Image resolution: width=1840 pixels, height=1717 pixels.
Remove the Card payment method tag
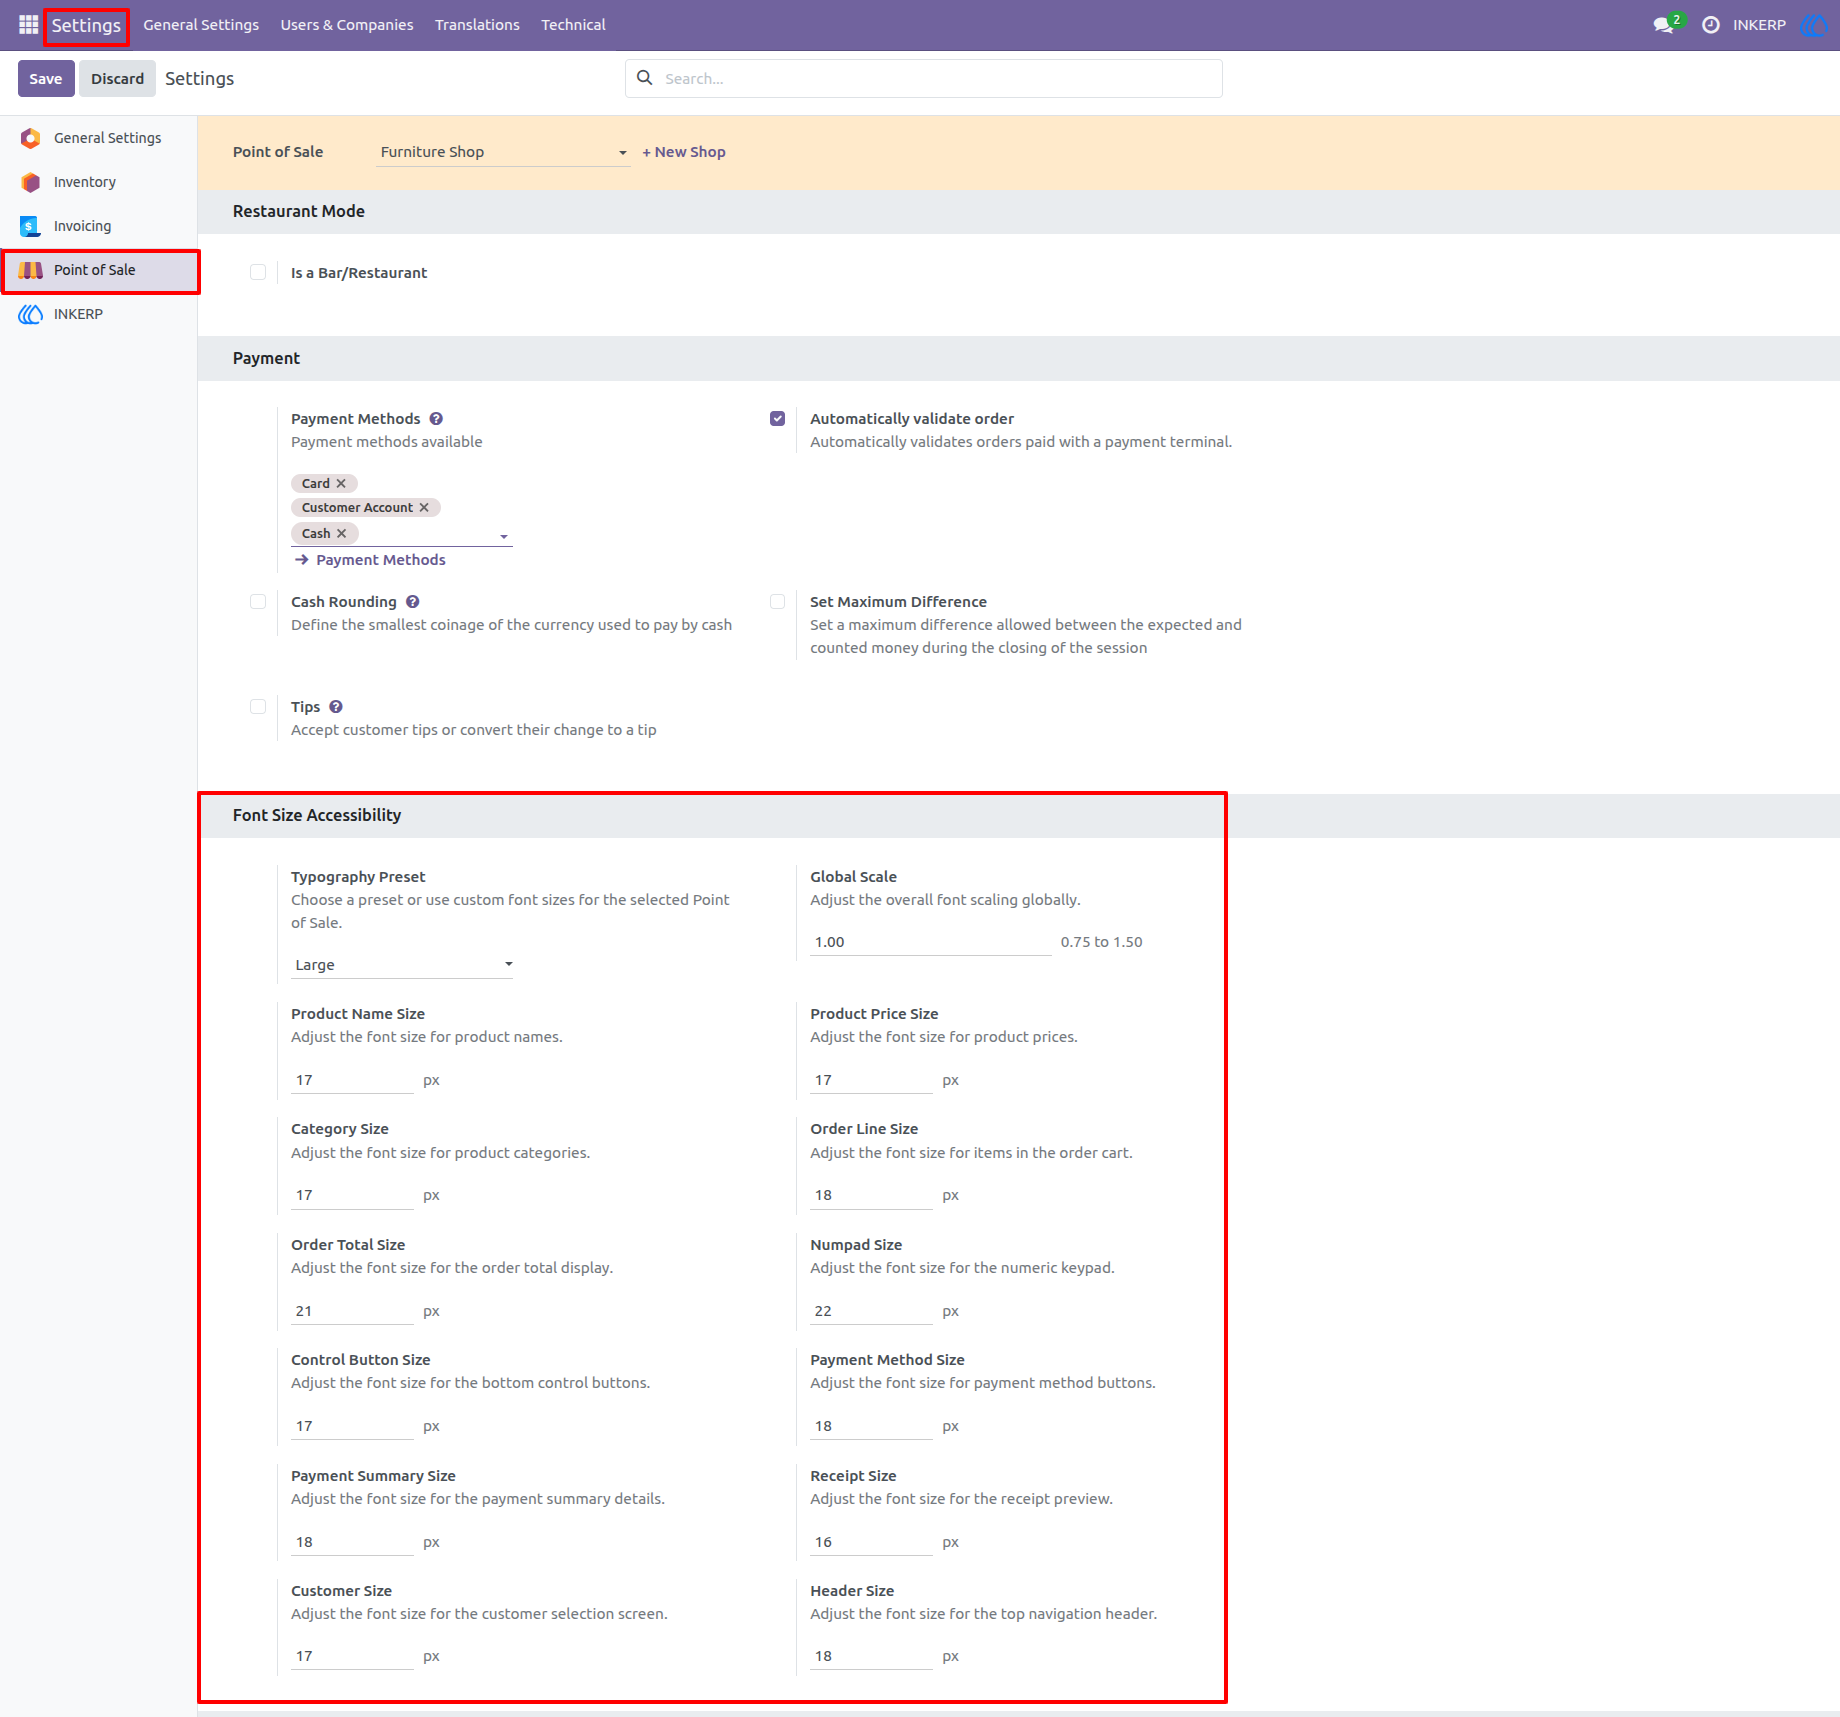click(341, 483)
